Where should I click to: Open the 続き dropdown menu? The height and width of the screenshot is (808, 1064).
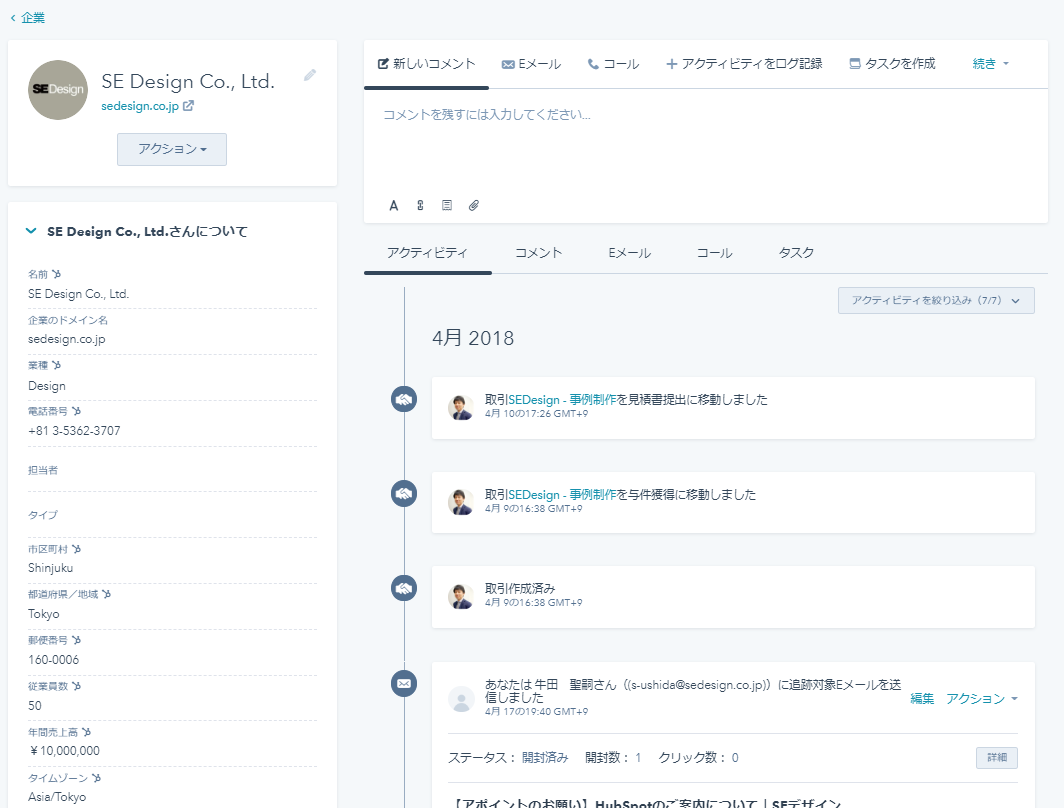pyautogui.click(x=991, y=64)
